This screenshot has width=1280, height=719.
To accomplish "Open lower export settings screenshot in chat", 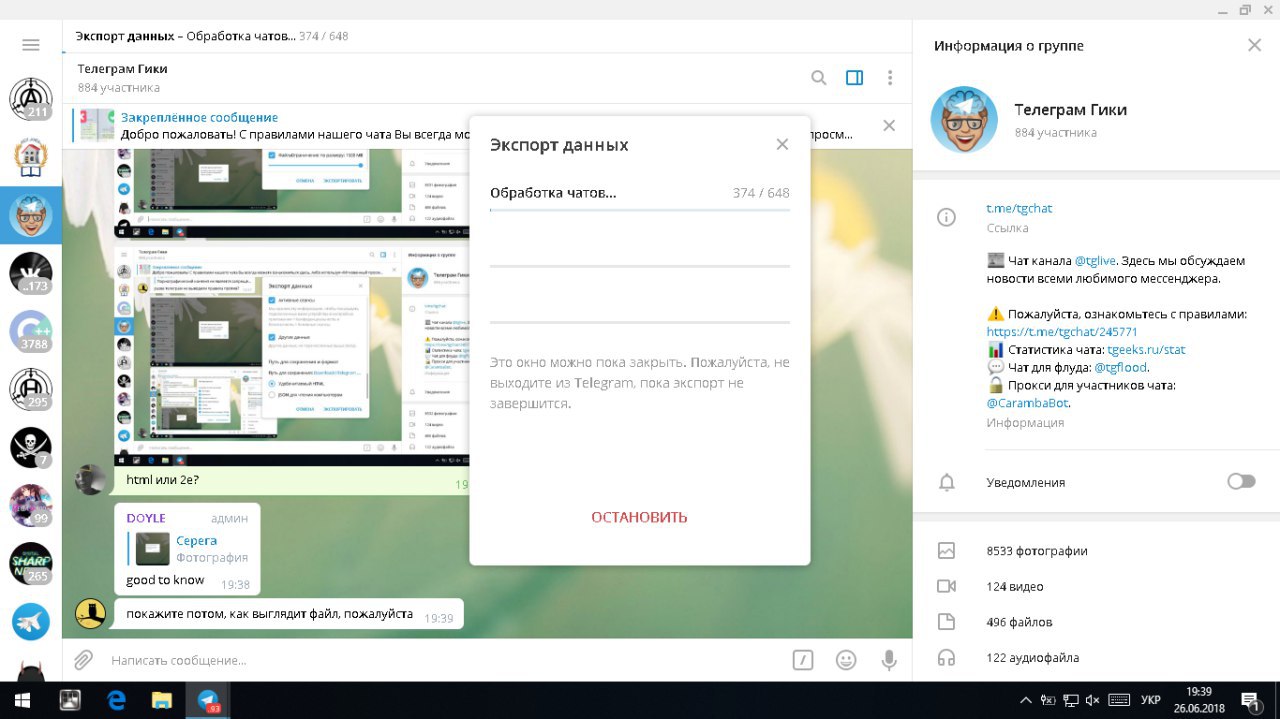I will tap(291, 356).
